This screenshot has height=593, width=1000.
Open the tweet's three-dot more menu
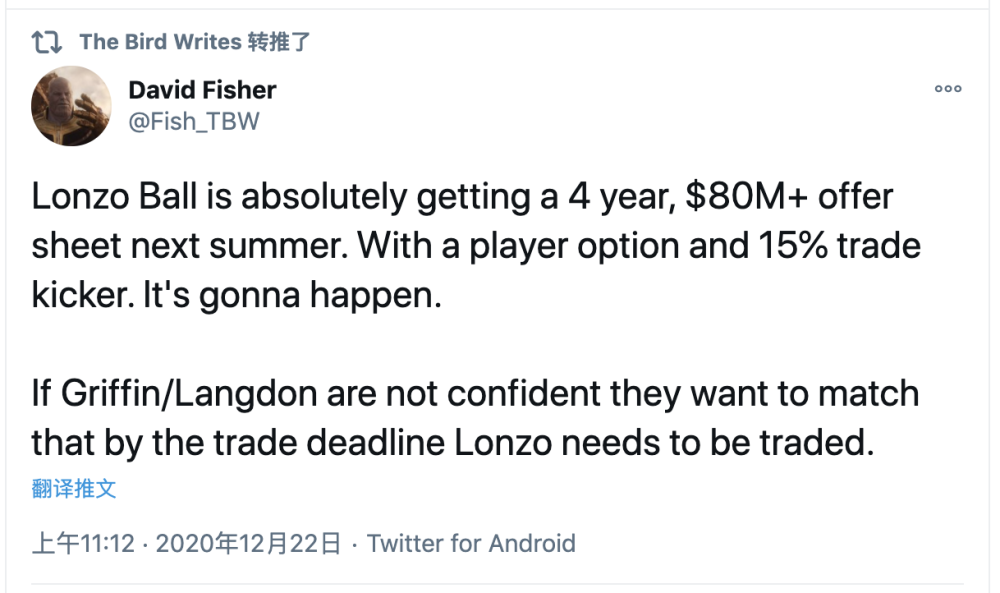(948, 89)
